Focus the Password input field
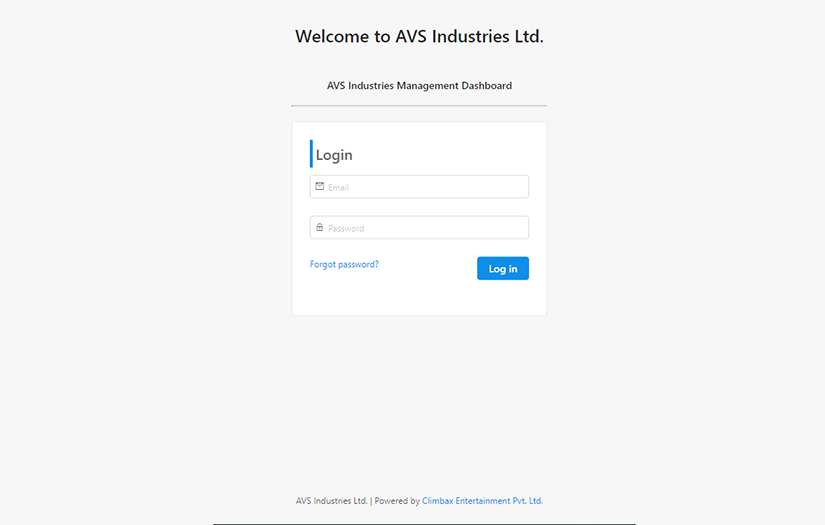Viewport: 825px width, 525px height. (419, 227)
